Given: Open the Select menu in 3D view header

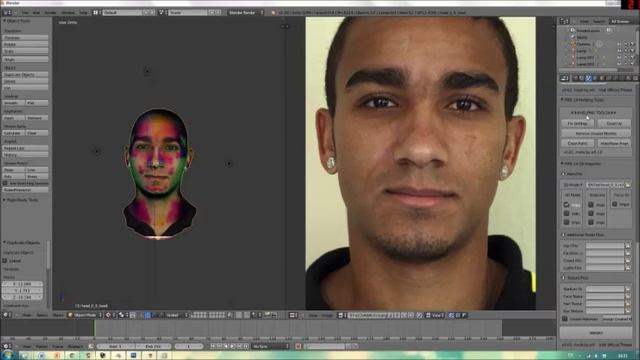Looking at the screenshot, I should click(x=42, y=315).
